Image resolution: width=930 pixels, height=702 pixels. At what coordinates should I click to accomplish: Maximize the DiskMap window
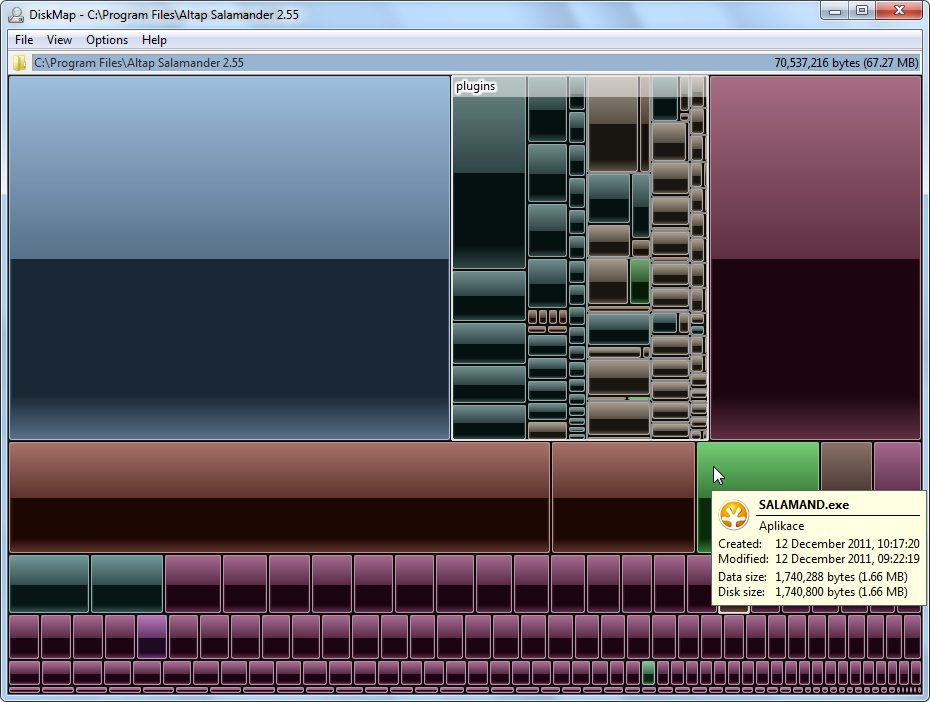(x=862, y=11)
